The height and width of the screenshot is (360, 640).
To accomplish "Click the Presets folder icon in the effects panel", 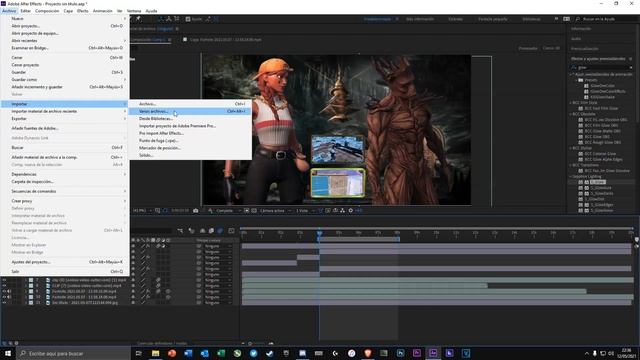I will [580, 80].
